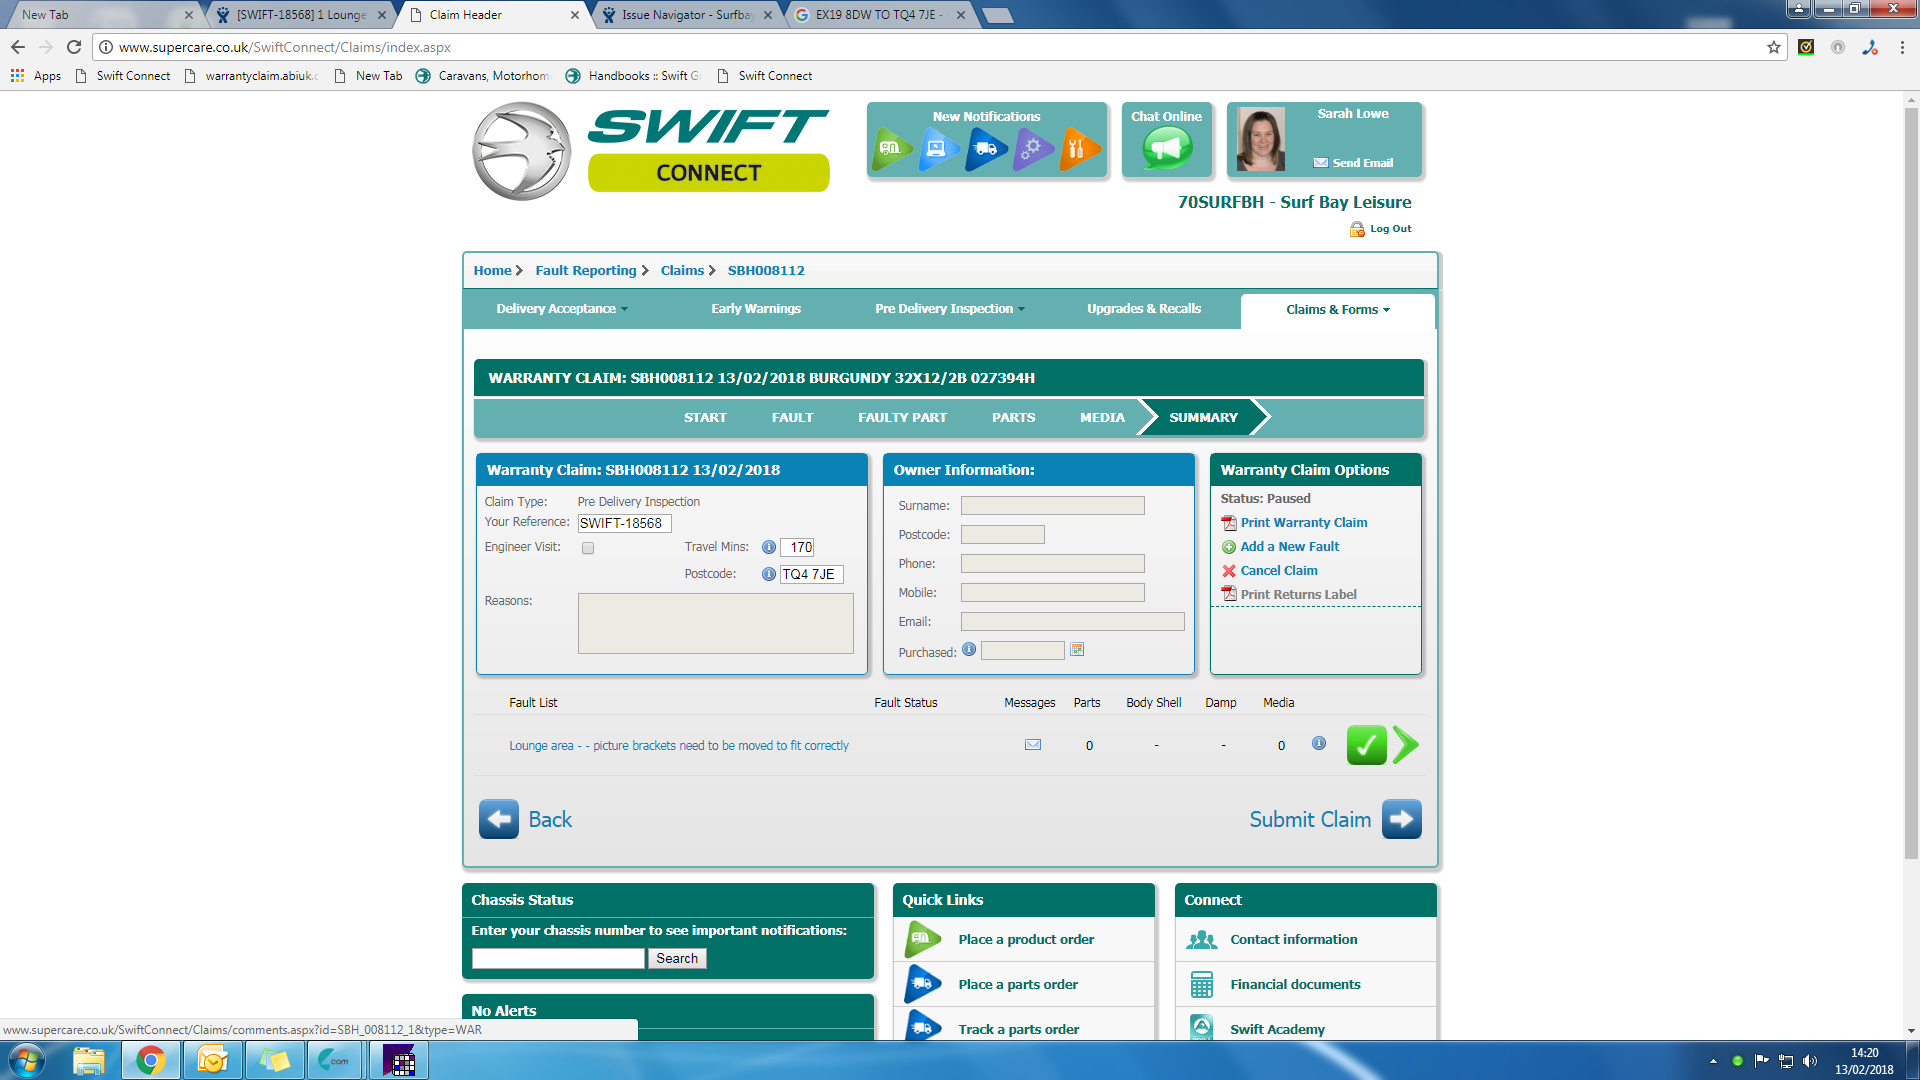Open the blue truck notification icon

pos(985,149)
